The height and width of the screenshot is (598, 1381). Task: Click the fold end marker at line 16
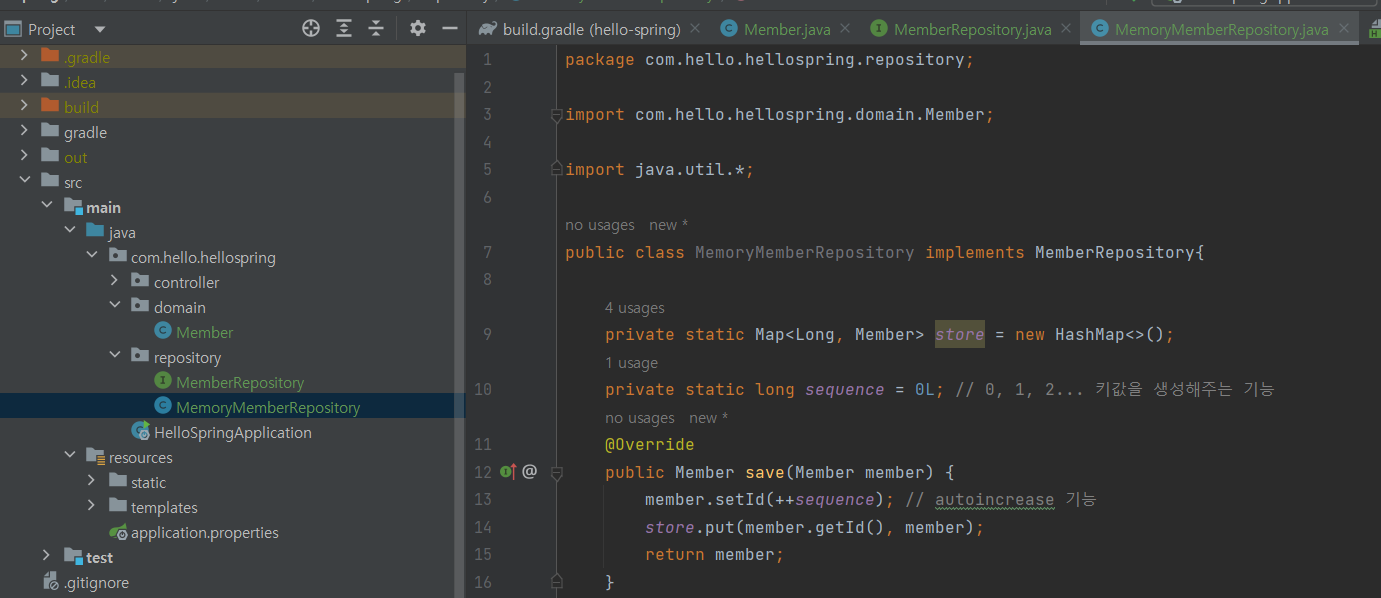[557, 581]
